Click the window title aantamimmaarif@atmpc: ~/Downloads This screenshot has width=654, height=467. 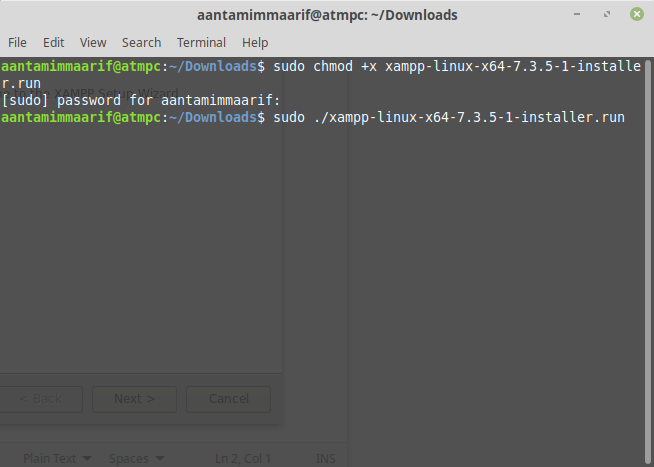pyautogui.click(x=327, y=15)
